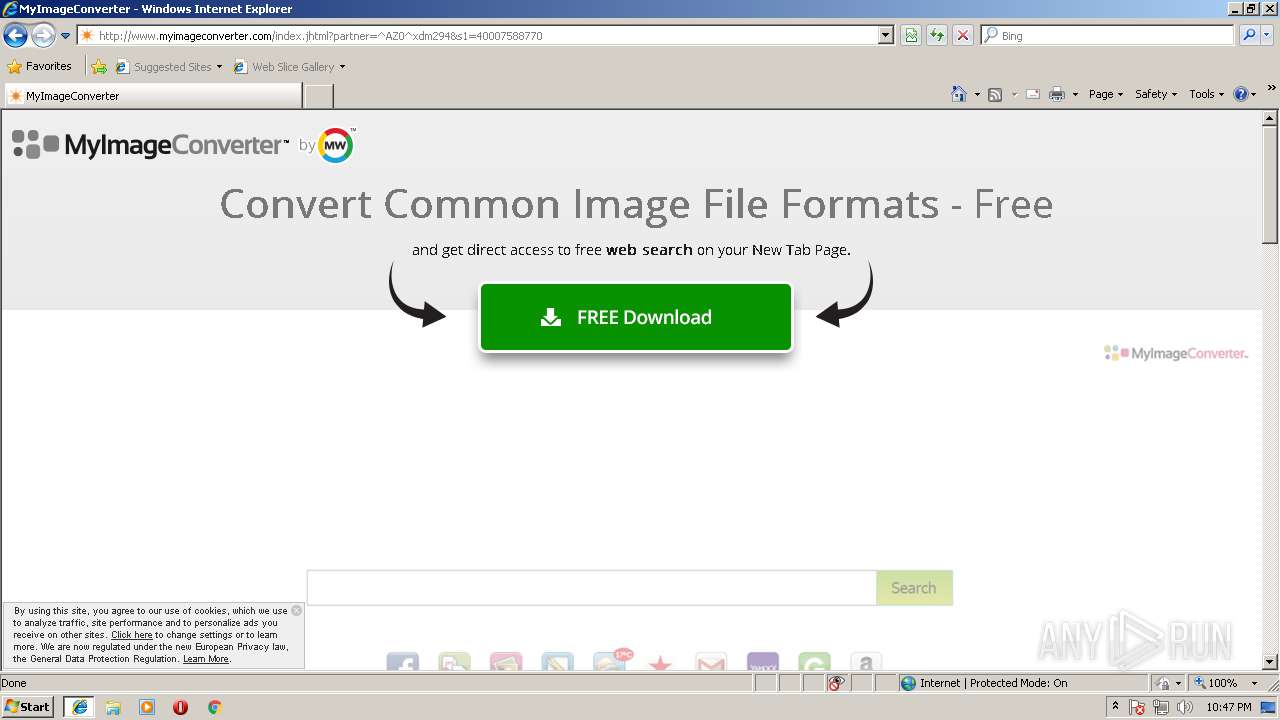Click the vertical scrollbar down arrow
1280x720 pixels.
tap(1270, 661)
